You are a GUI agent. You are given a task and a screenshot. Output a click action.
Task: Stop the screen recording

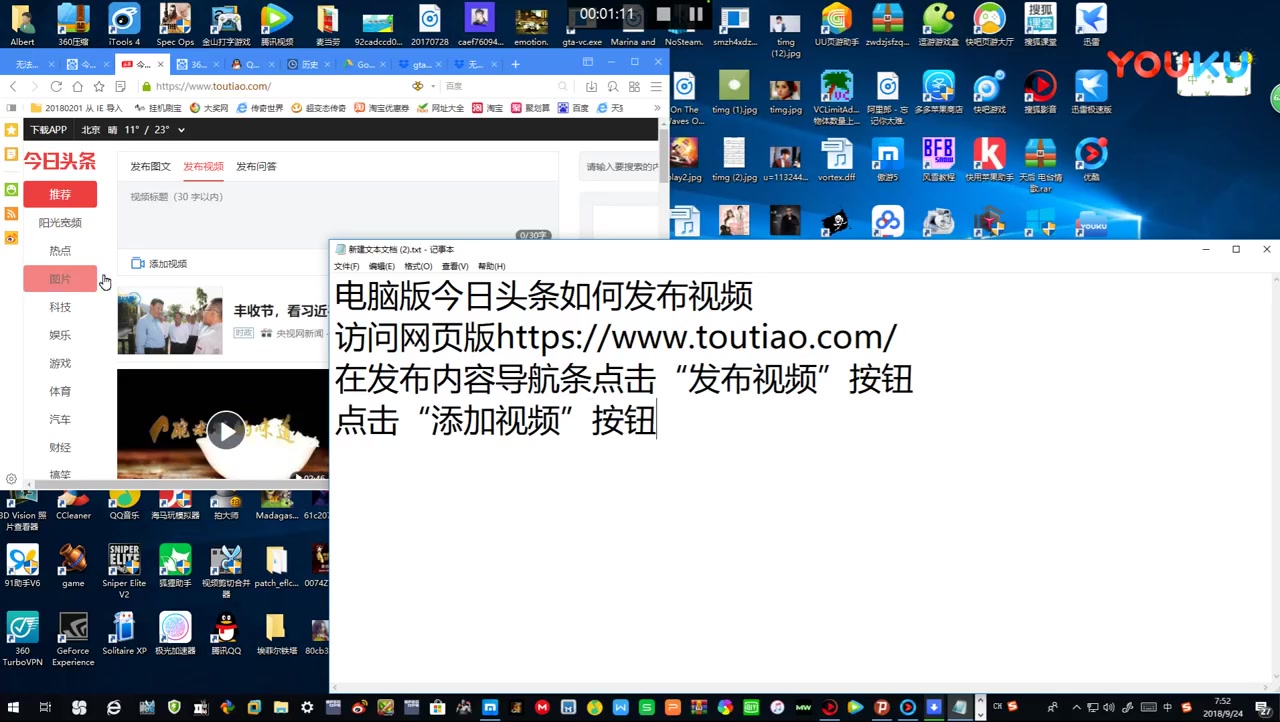(x=663, y=14)
